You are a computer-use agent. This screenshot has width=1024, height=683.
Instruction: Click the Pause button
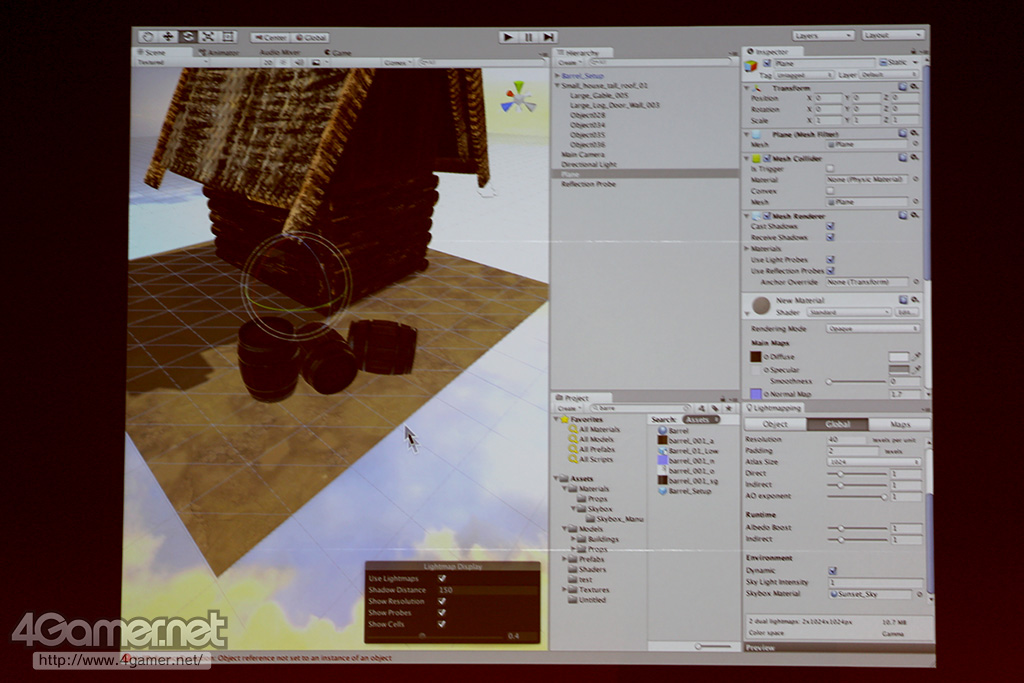[x=528, y=37]
